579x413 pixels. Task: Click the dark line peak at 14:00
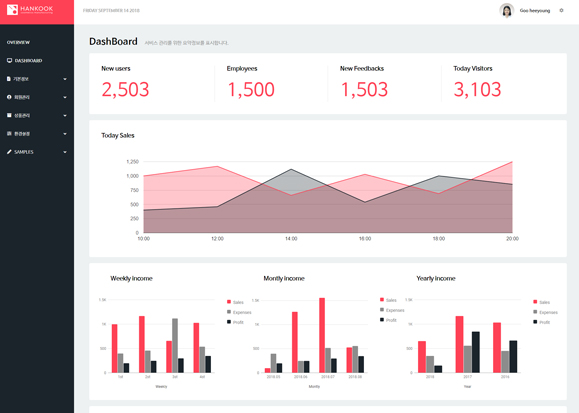[291, 169]
